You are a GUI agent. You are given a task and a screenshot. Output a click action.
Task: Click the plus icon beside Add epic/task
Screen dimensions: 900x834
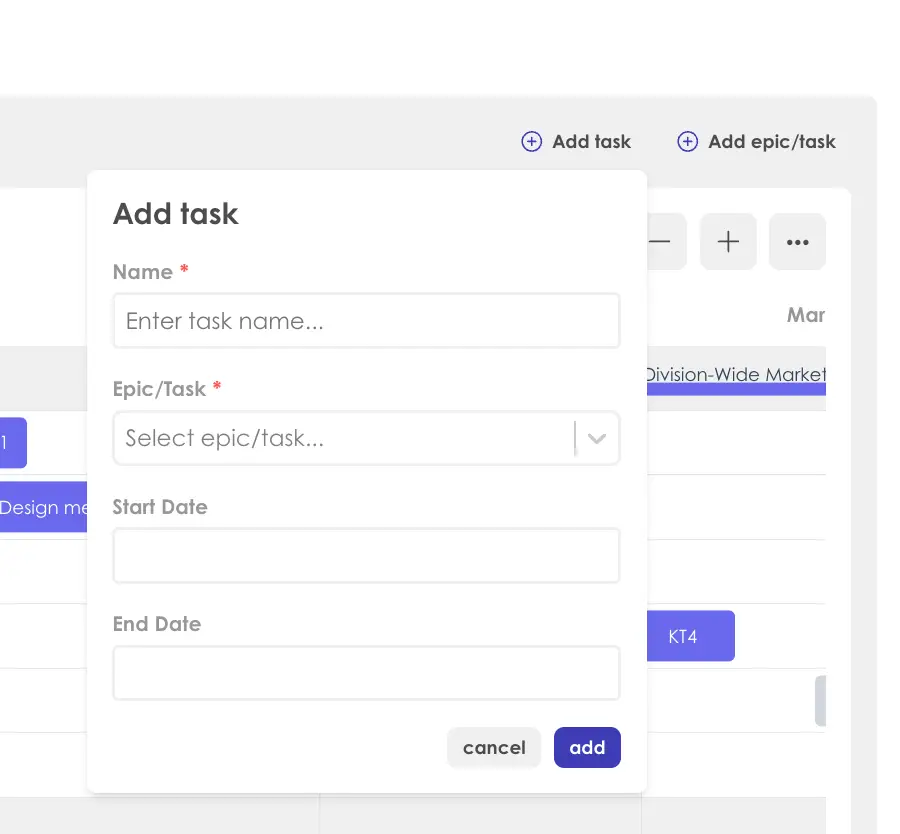pyautogui.click(x=687, y=141)
